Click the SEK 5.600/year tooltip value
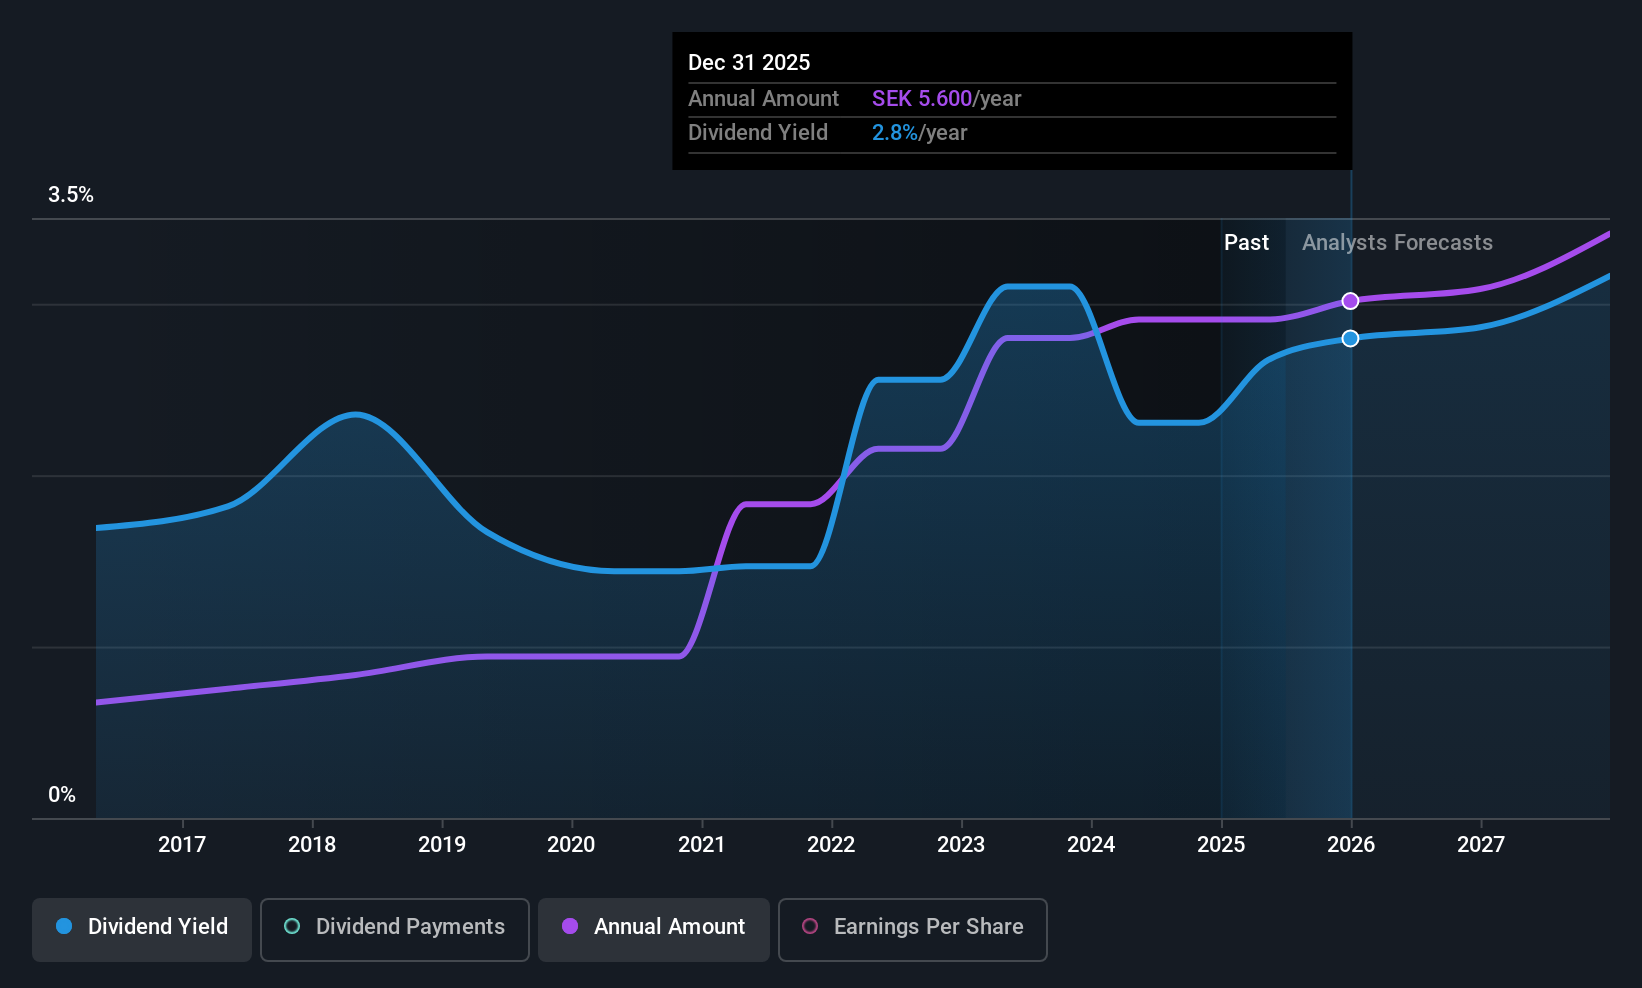The image size is (1642, 988). [x=946, y=99]
